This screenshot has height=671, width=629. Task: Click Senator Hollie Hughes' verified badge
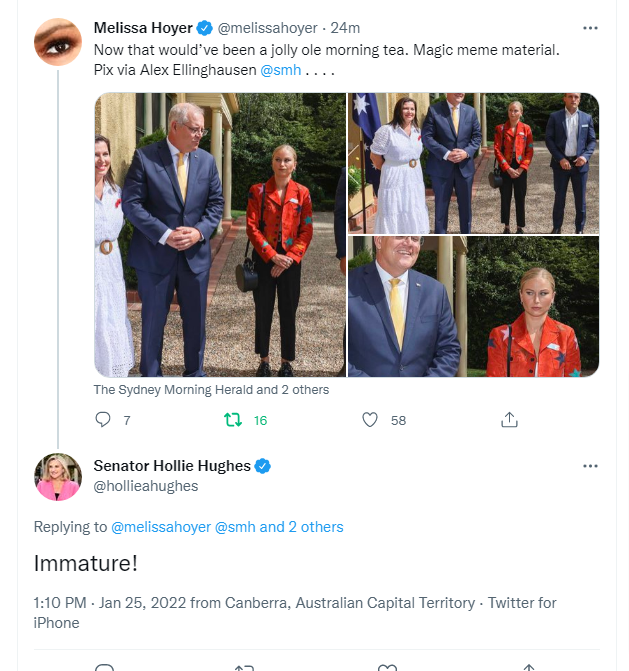click(x=262, y=466)
